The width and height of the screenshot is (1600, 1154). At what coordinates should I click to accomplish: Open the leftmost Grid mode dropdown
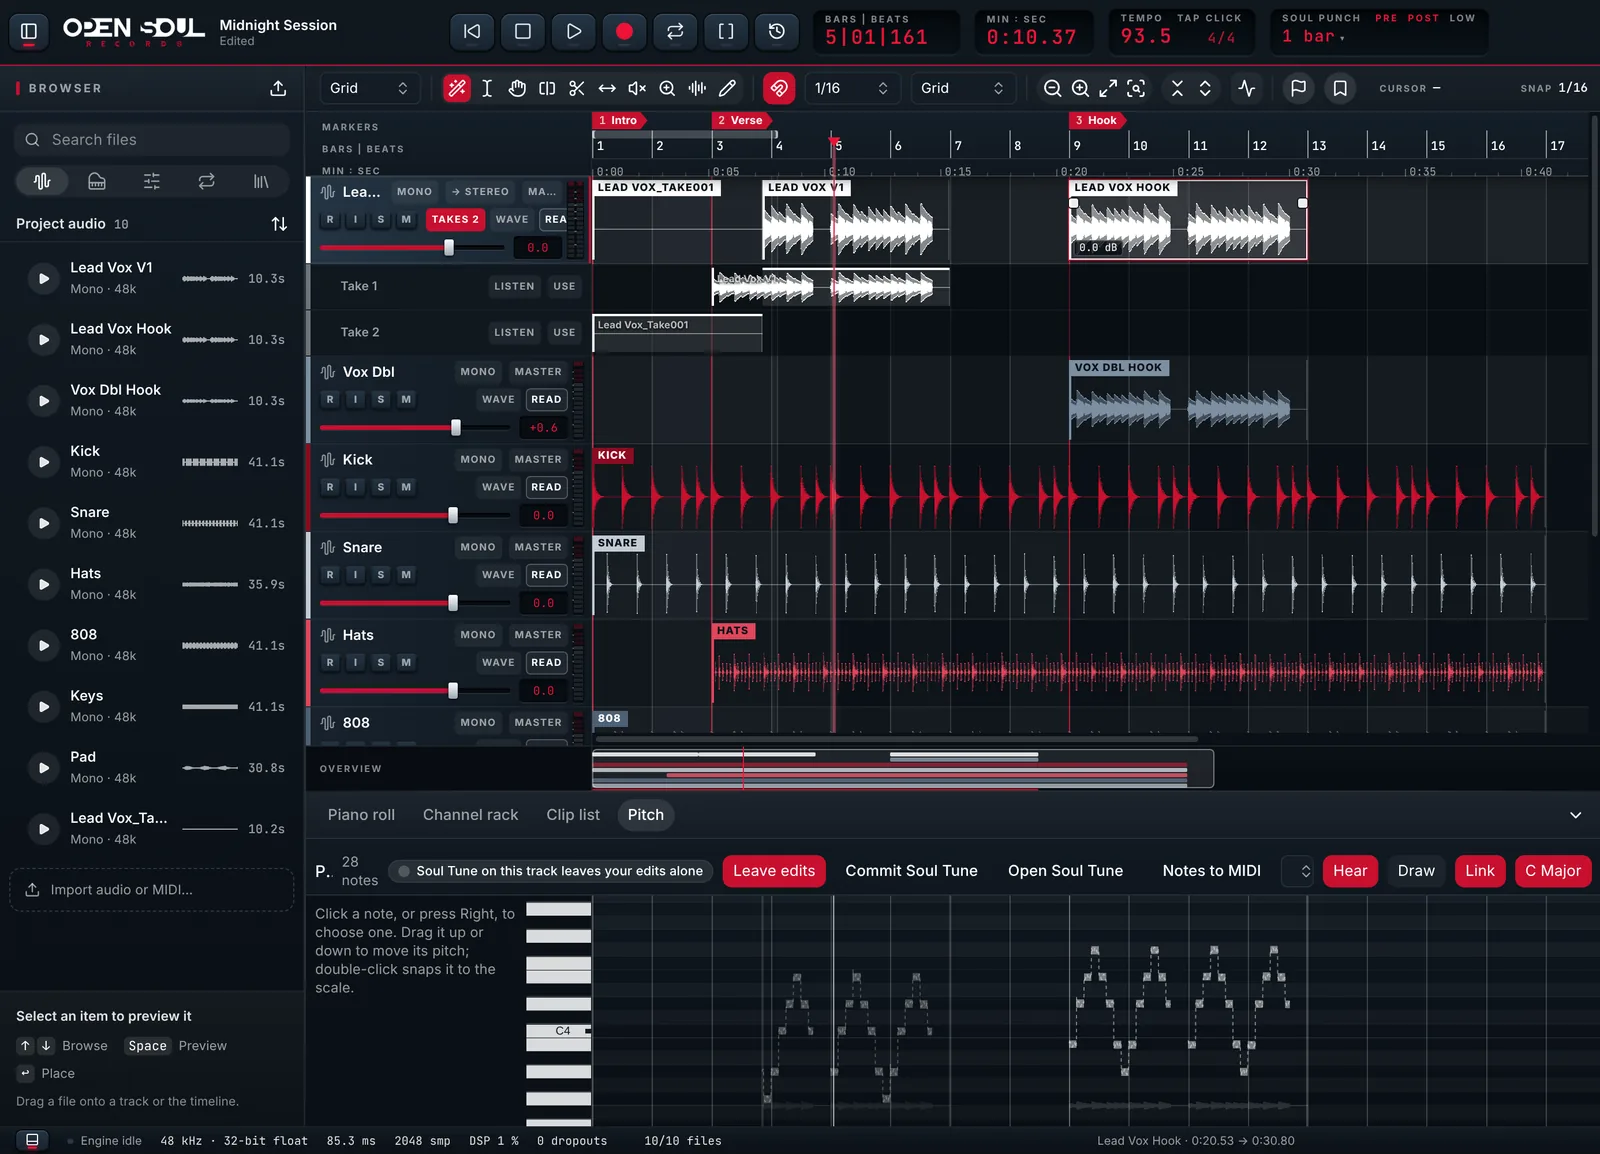369,88
